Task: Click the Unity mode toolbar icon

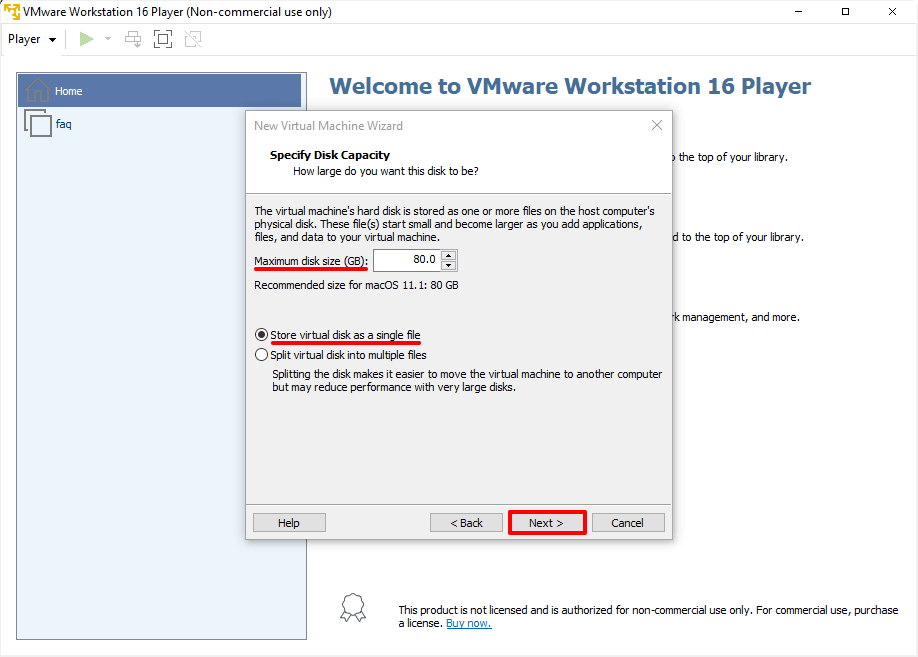Action: 193,39
